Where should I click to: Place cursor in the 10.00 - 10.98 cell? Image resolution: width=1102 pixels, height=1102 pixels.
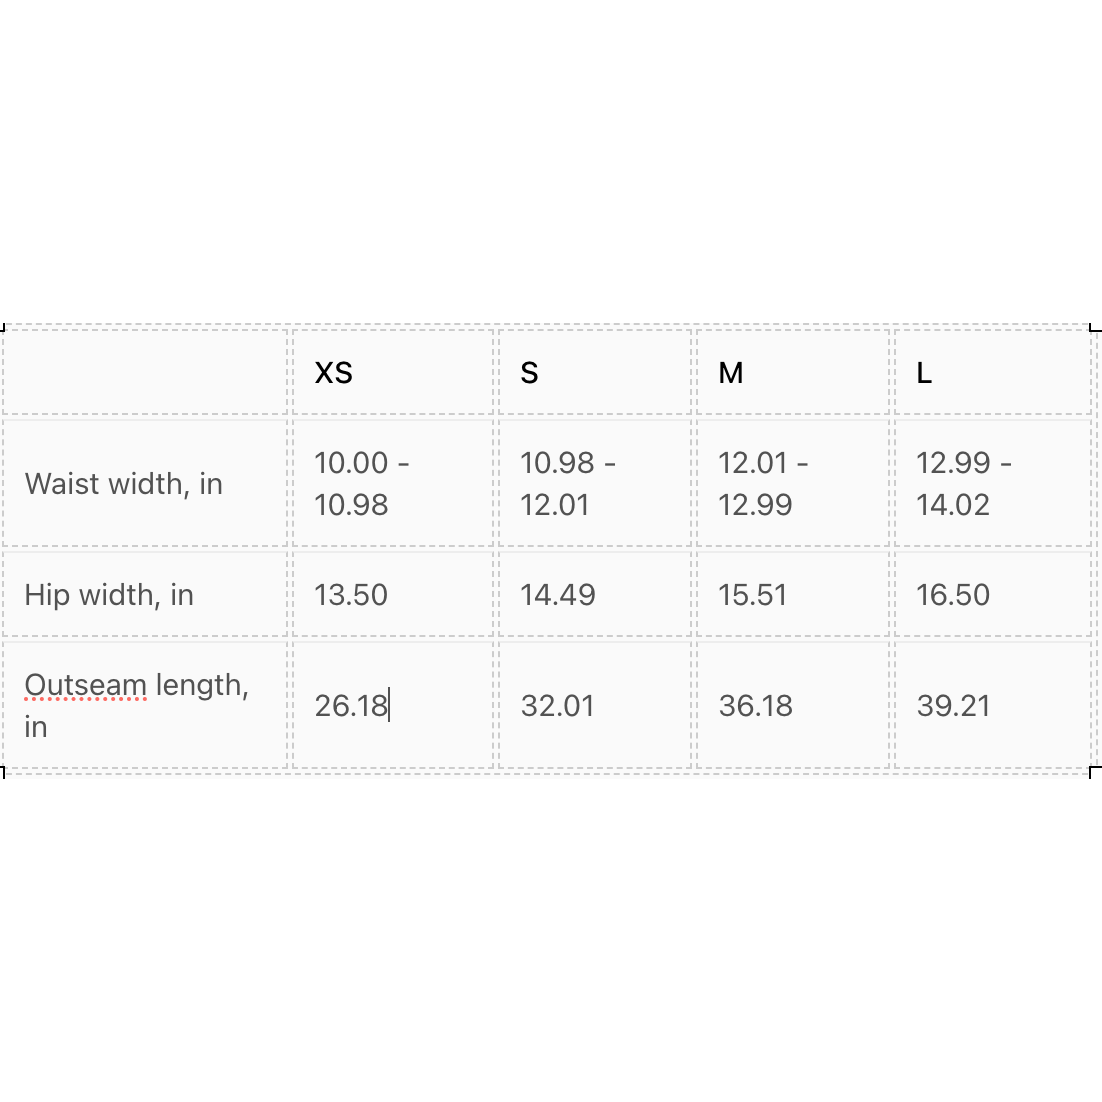(x=361, y=484)
